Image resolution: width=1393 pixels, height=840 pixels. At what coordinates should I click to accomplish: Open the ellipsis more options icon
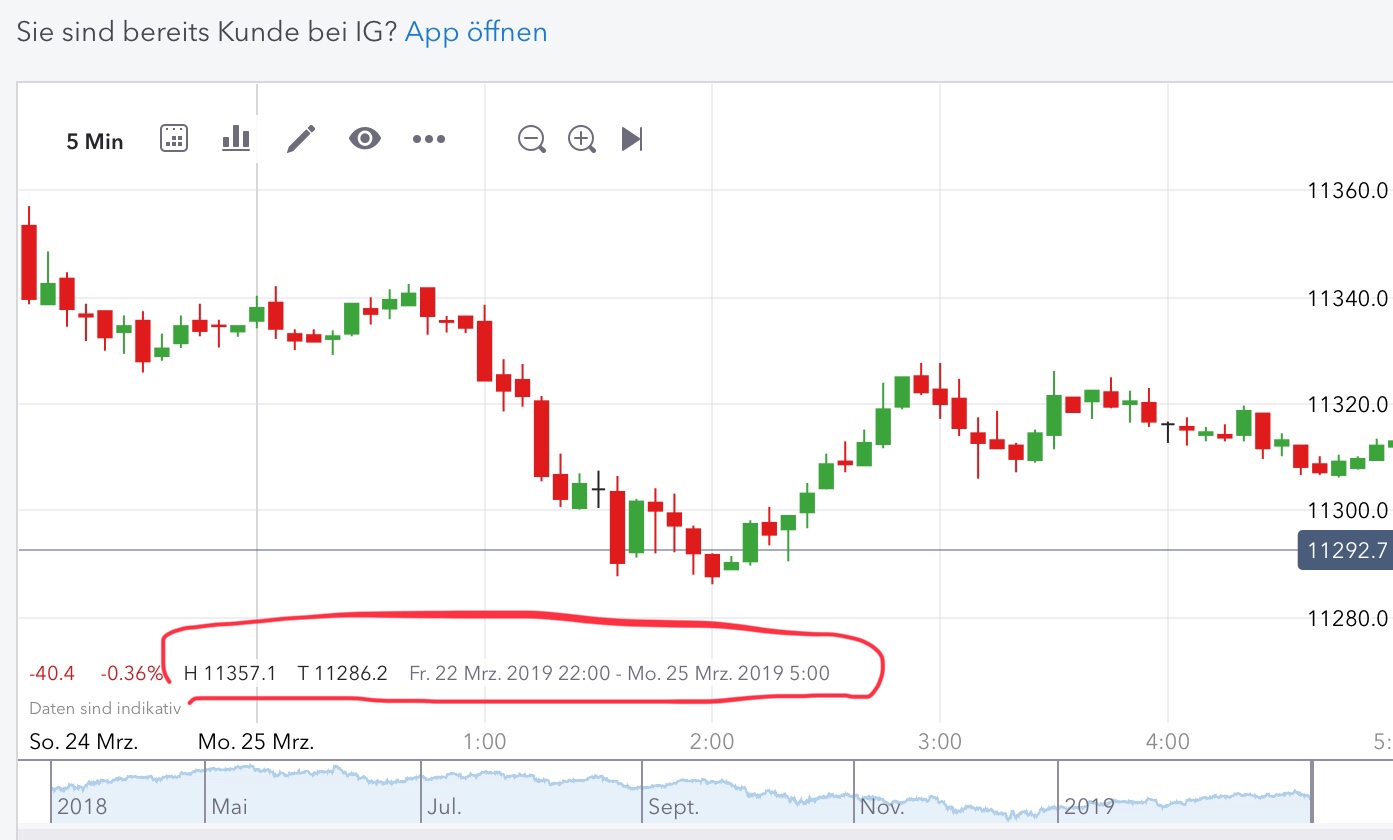coord(428,140)
